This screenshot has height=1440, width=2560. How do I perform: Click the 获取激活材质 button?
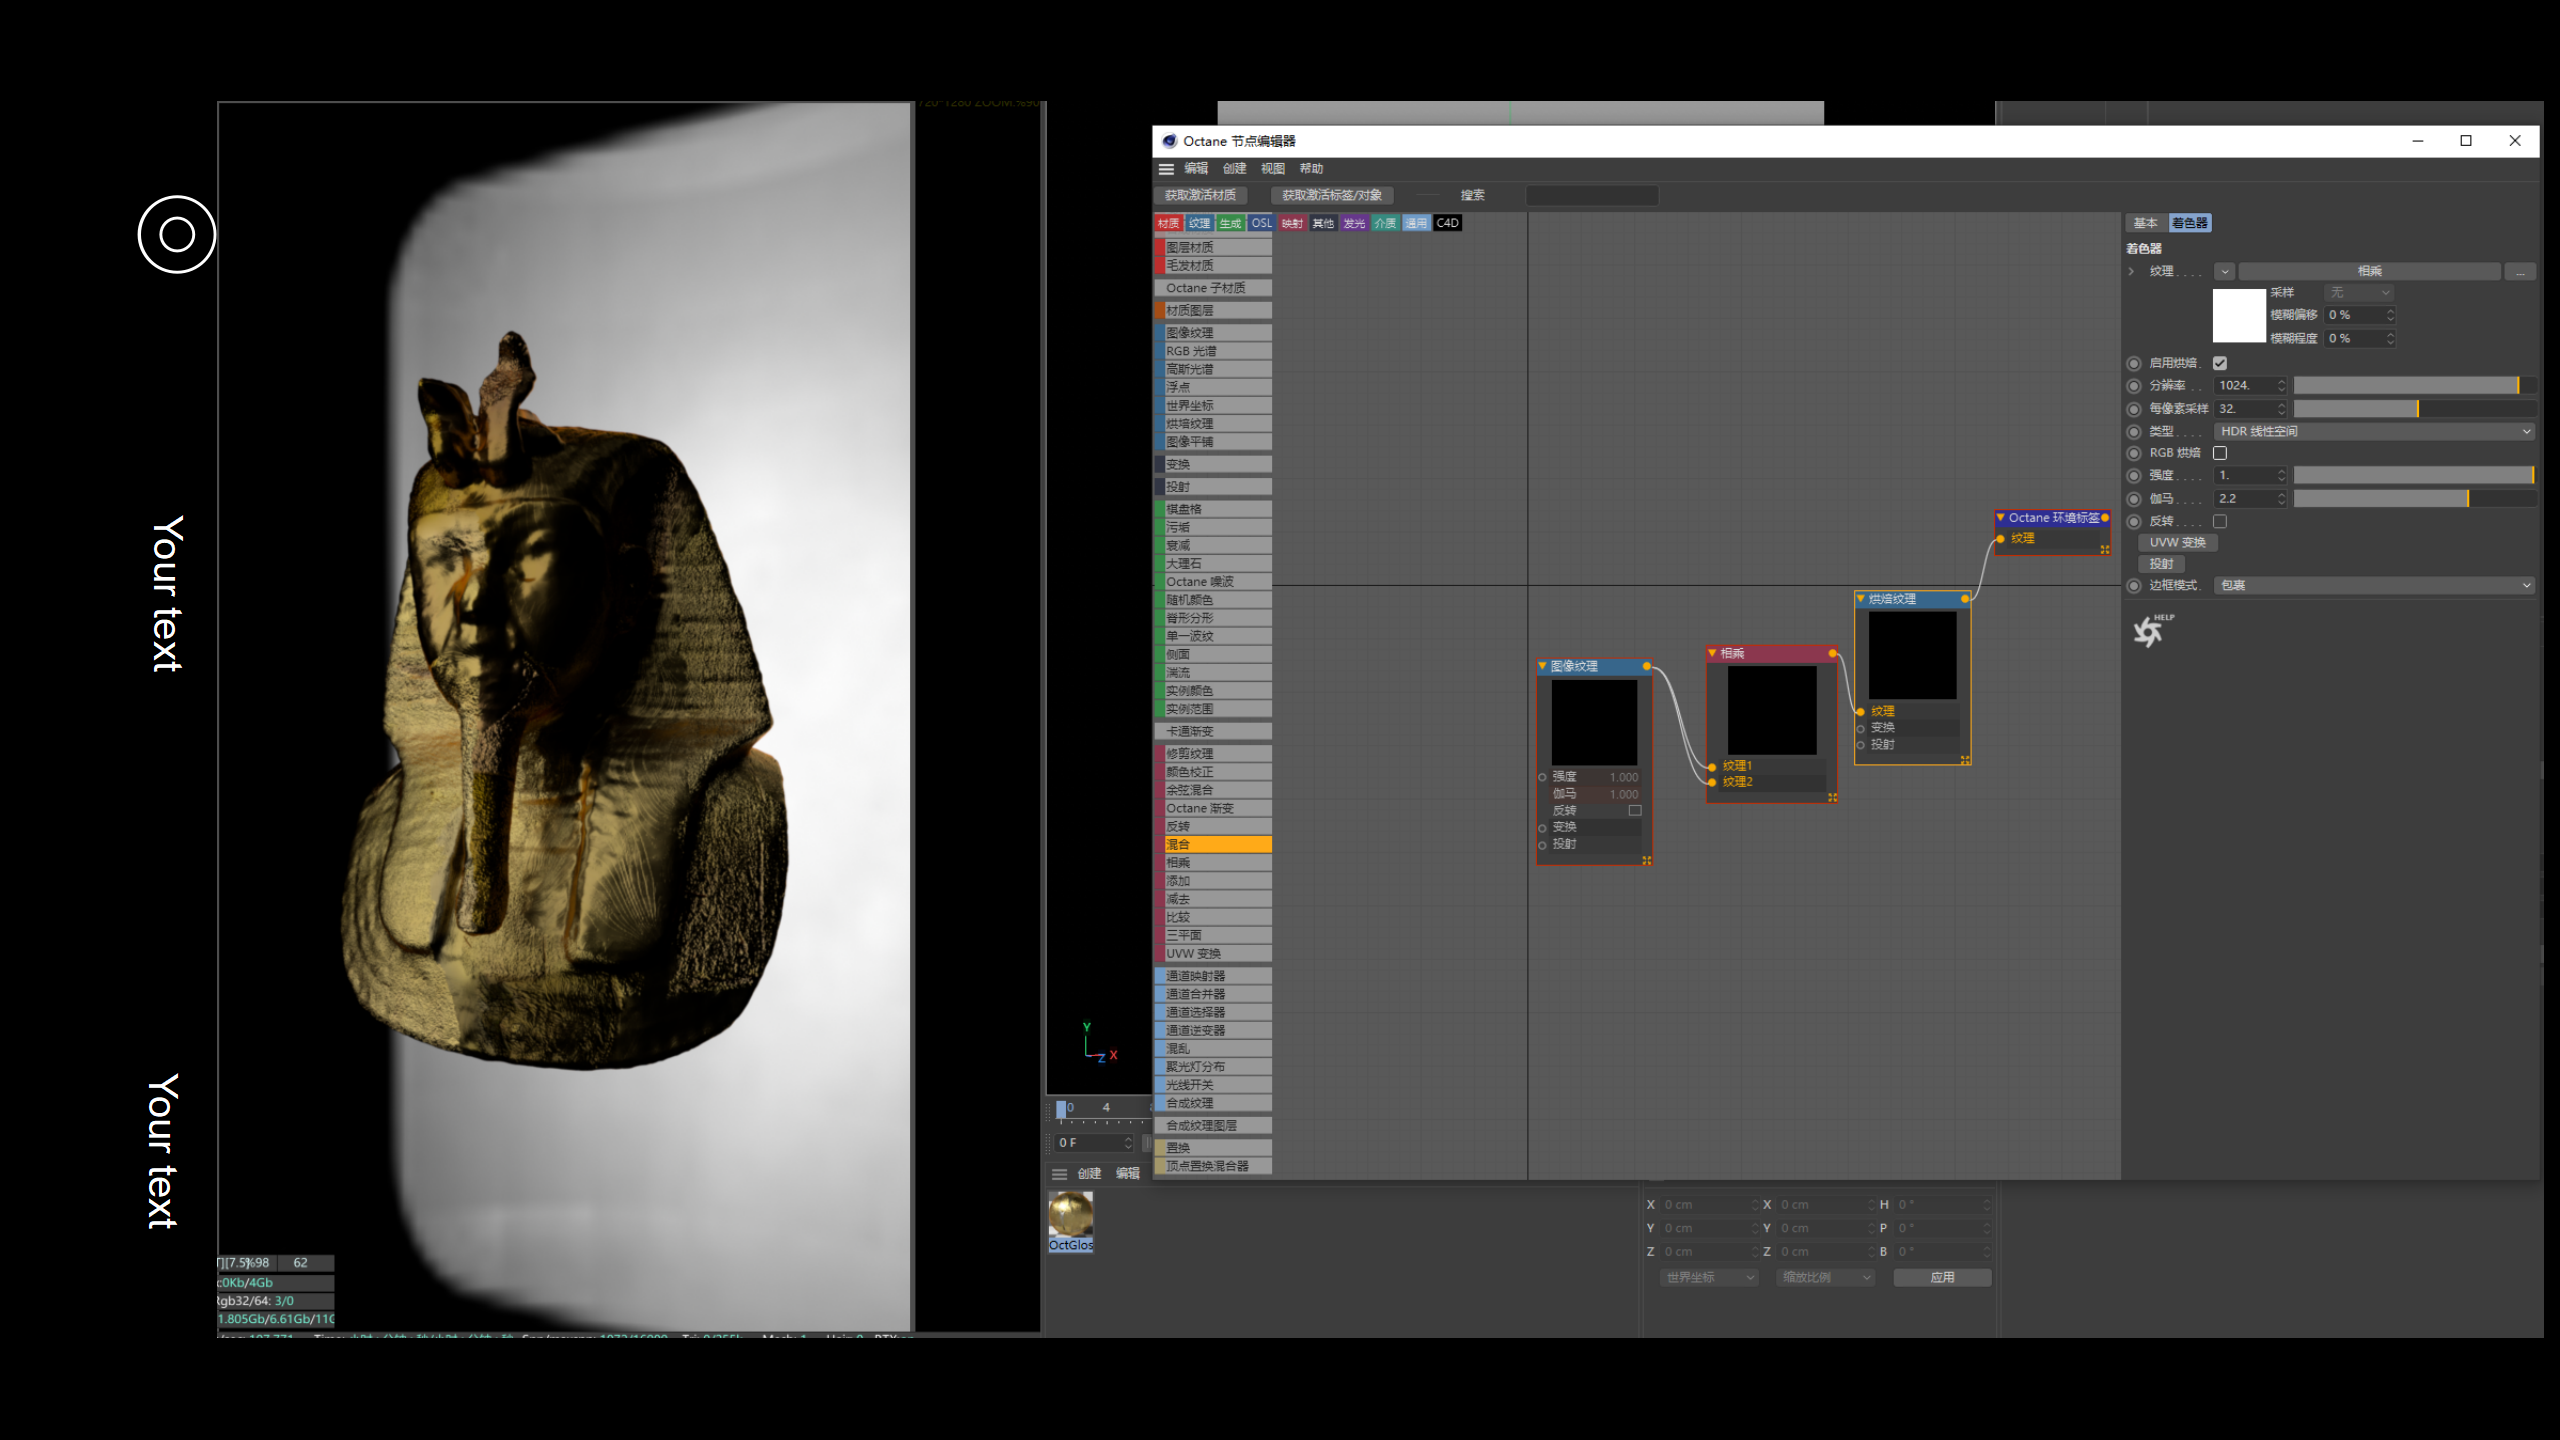(1200, 195)
